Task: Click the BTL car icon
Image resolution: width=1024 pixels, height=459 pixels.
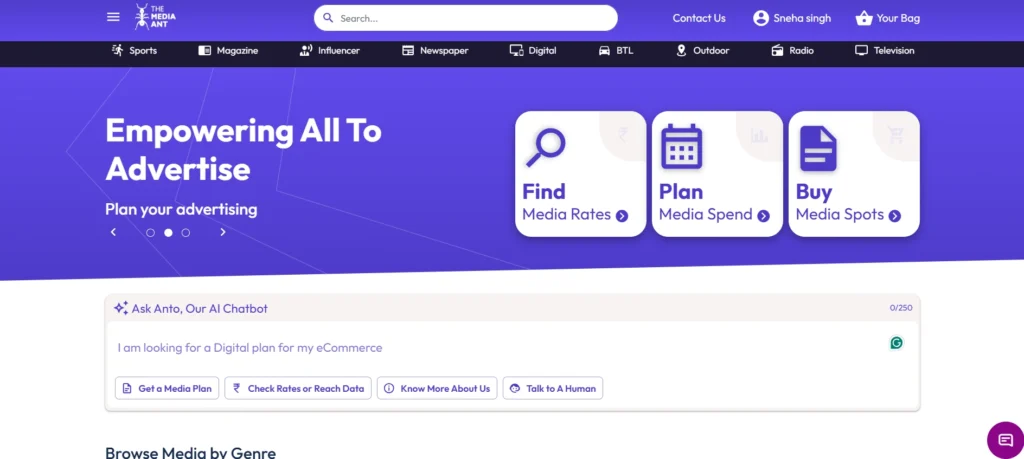Action: [x=605, y=50]
